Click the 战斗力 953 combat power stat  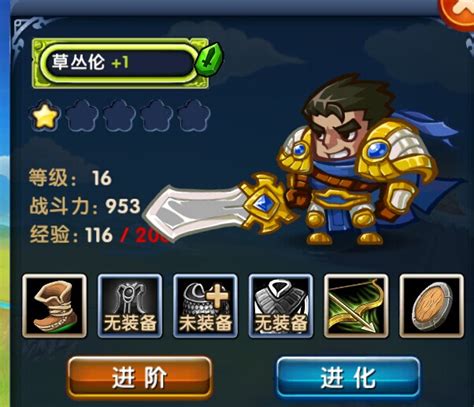click(x=85, y=206)
